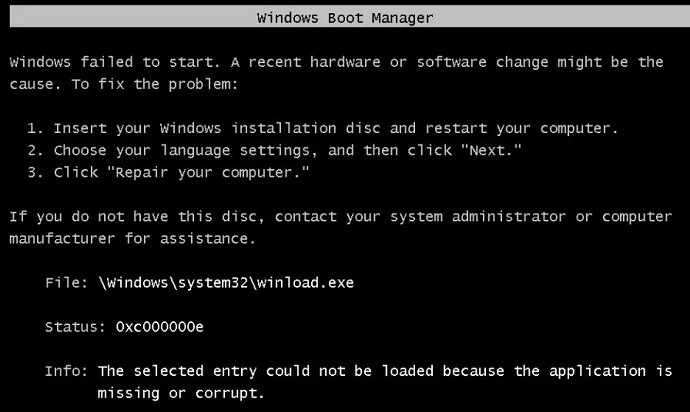690x412 pixels.
Task: Click the Windows Boot Manager title bar
Action: 345,18
